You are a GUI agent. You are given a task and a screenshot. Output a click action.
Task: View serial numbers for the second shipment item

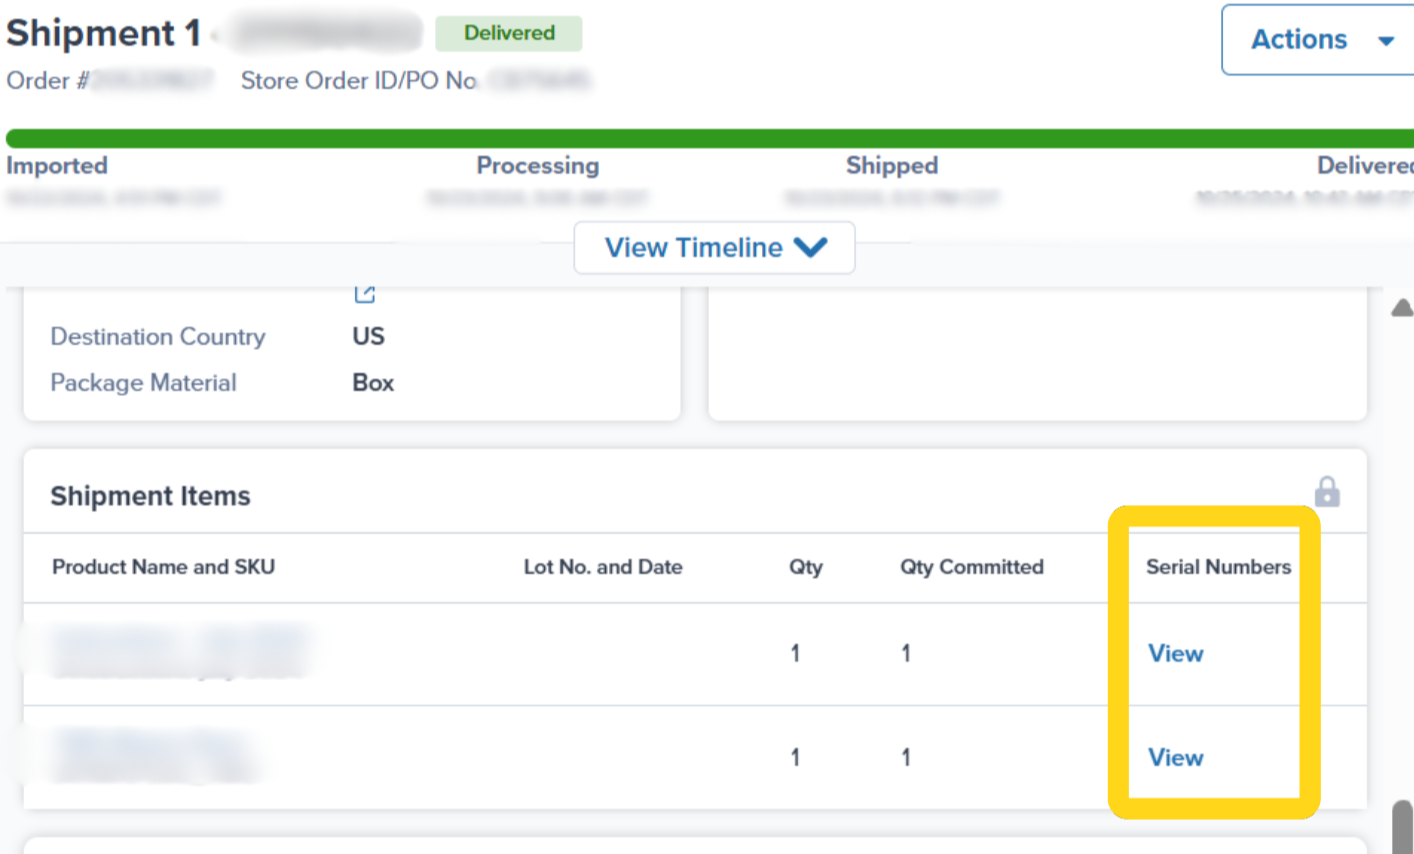1175,757
